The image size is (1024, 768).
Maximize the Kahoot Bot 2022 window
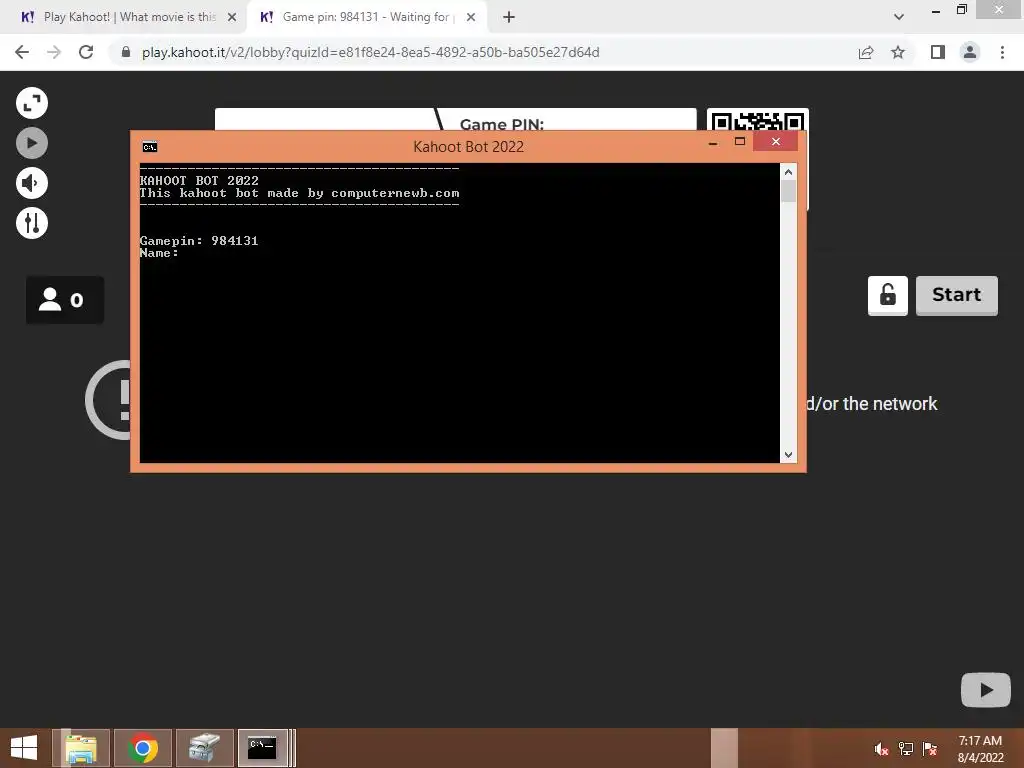tap(740, 142)
